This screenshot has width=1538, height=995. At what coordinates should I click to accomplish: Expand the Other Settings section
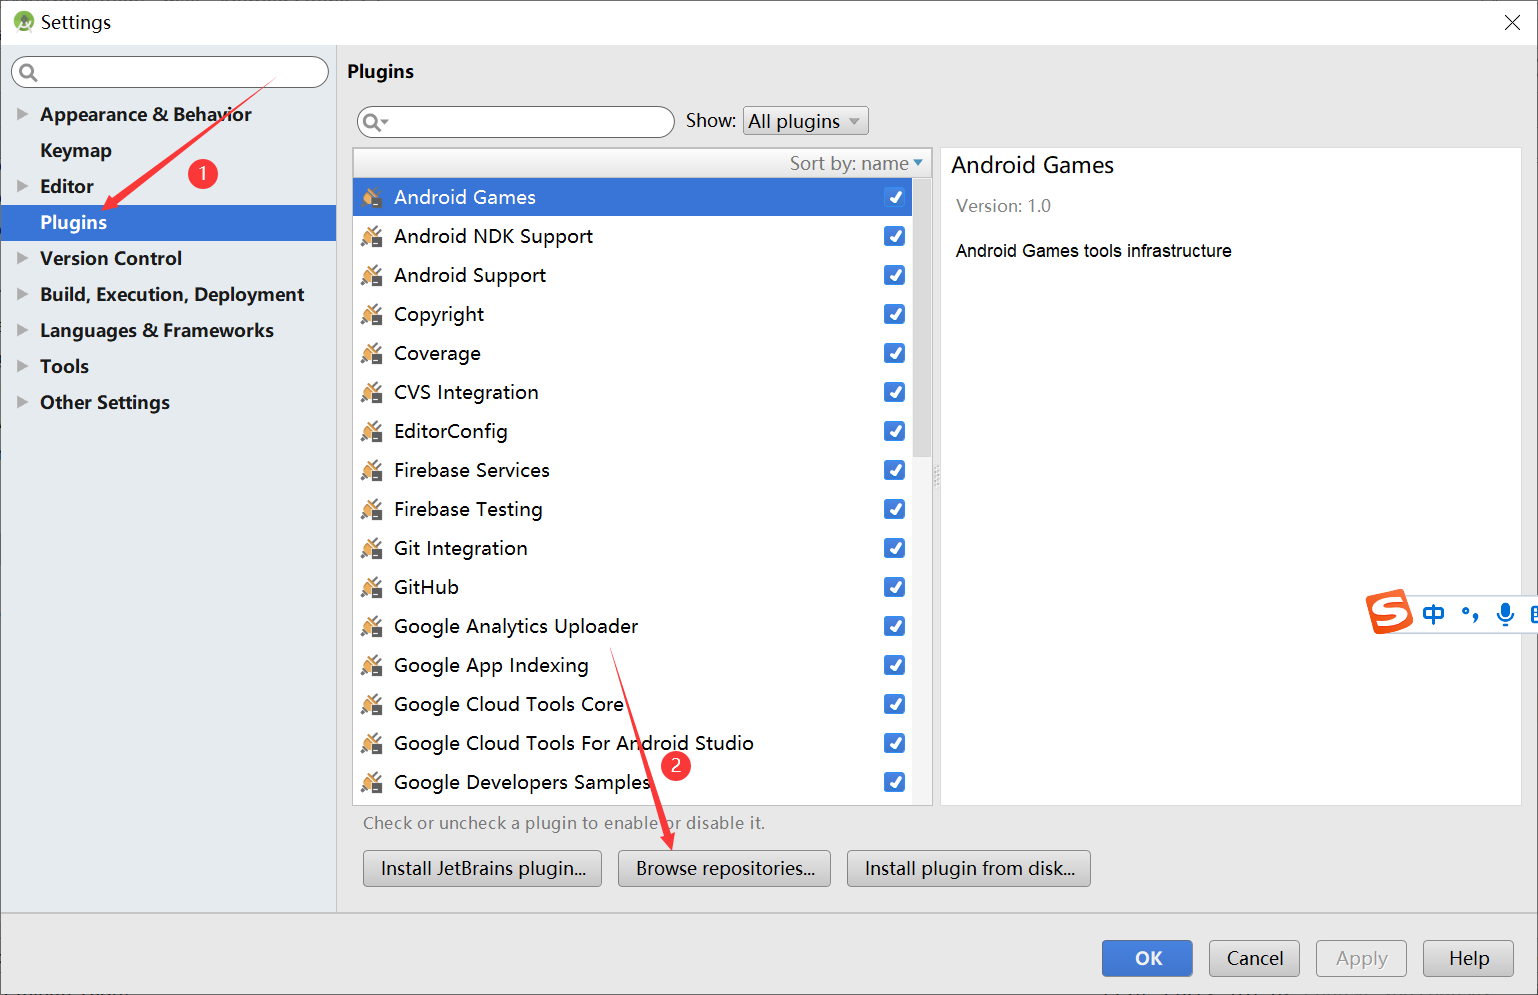coord(22,402)
